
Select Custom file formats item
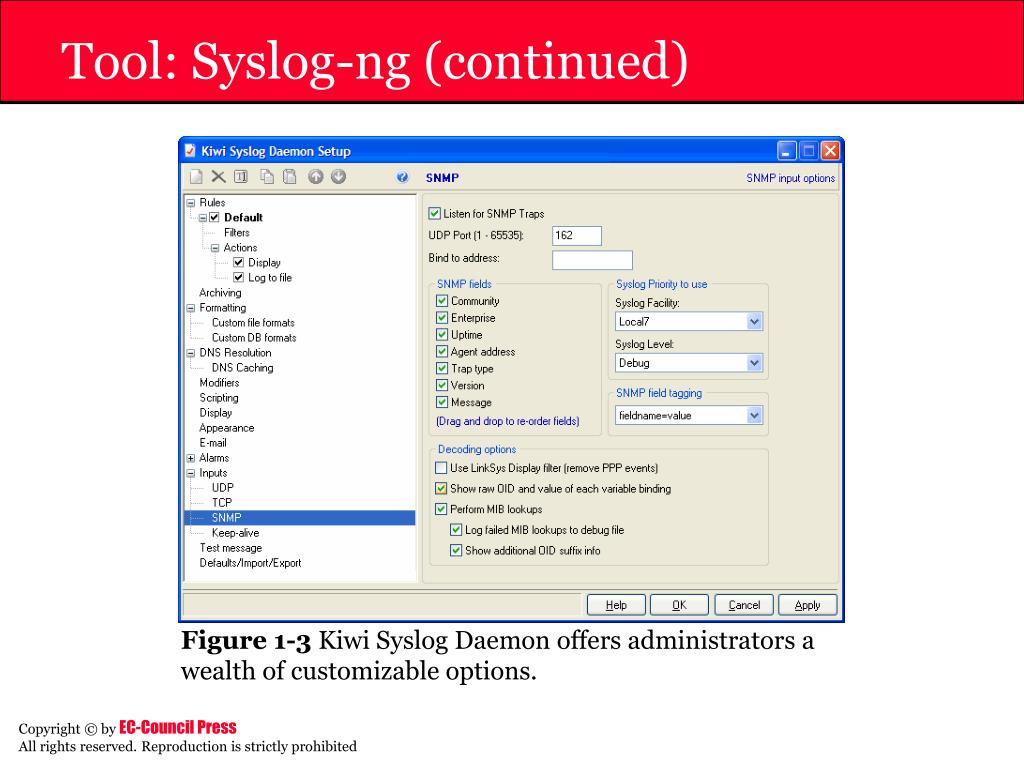coord(253,323)
